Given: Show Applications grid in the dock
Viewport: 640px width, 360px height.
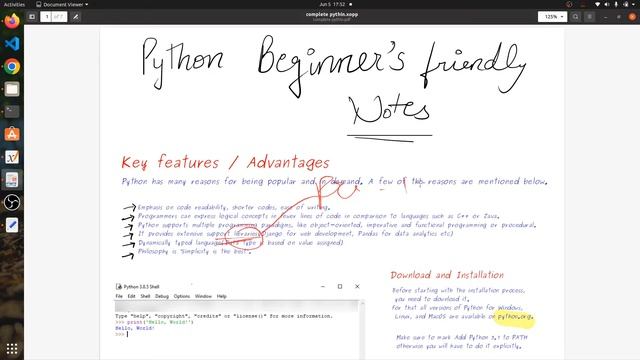Looking at the screenshot, I should (x=12, y=349).
